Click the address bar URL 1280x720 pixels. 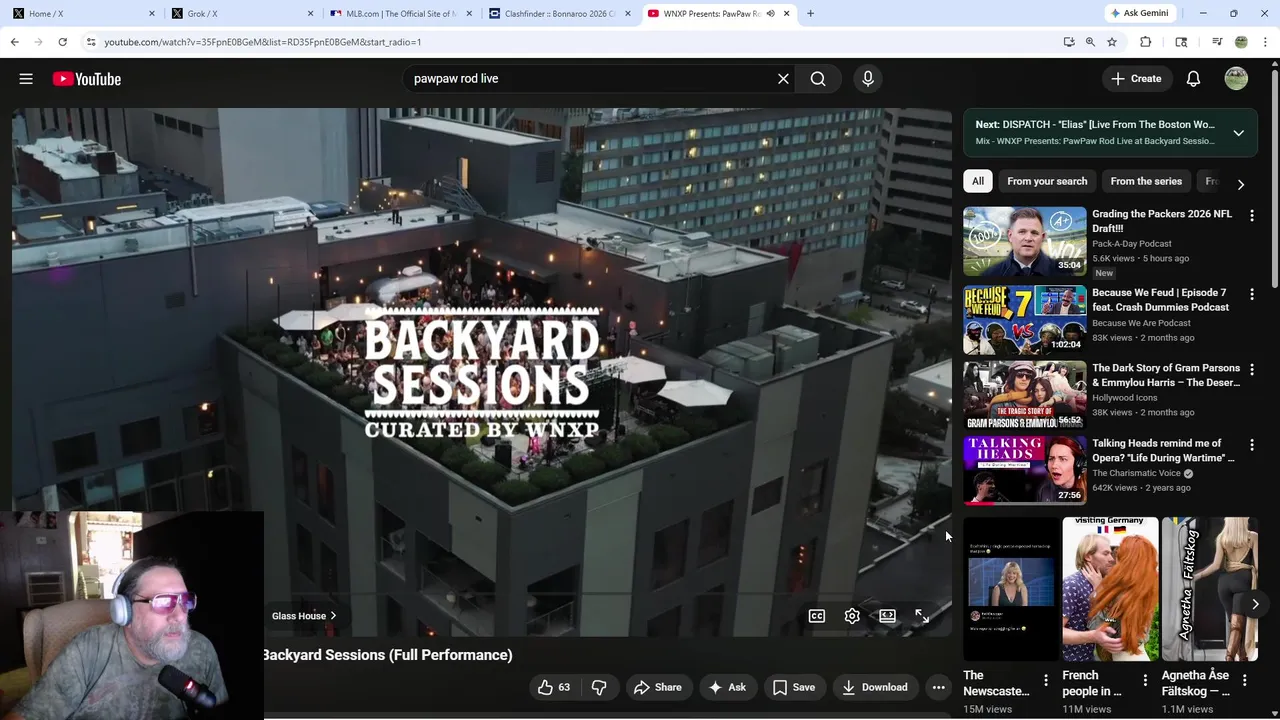coord(263,42)
